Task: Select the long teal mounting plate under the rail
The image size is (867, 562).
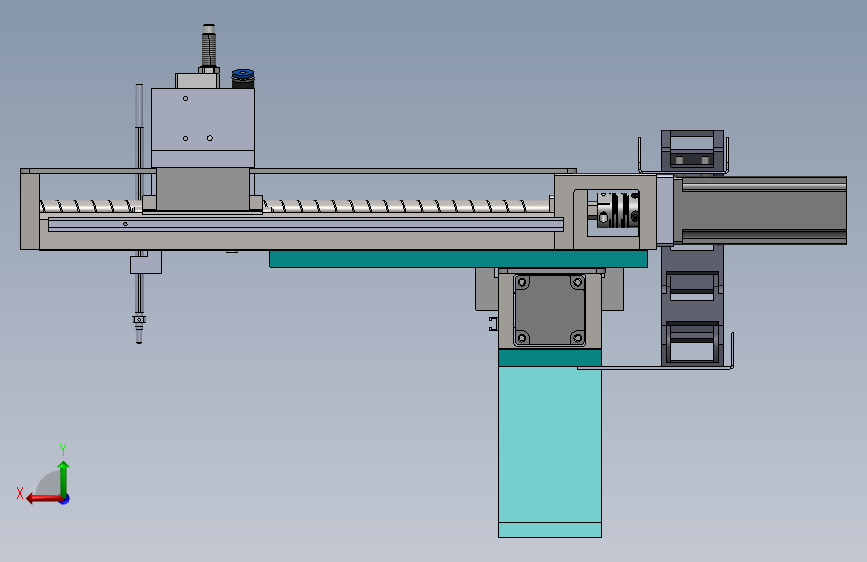Action: point(458,259)
